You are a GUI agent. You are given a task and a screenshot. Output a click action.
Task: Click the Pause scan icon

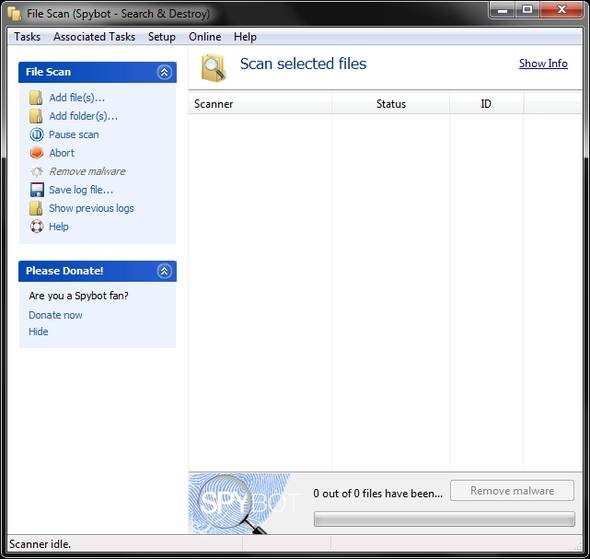pos(36,134)
